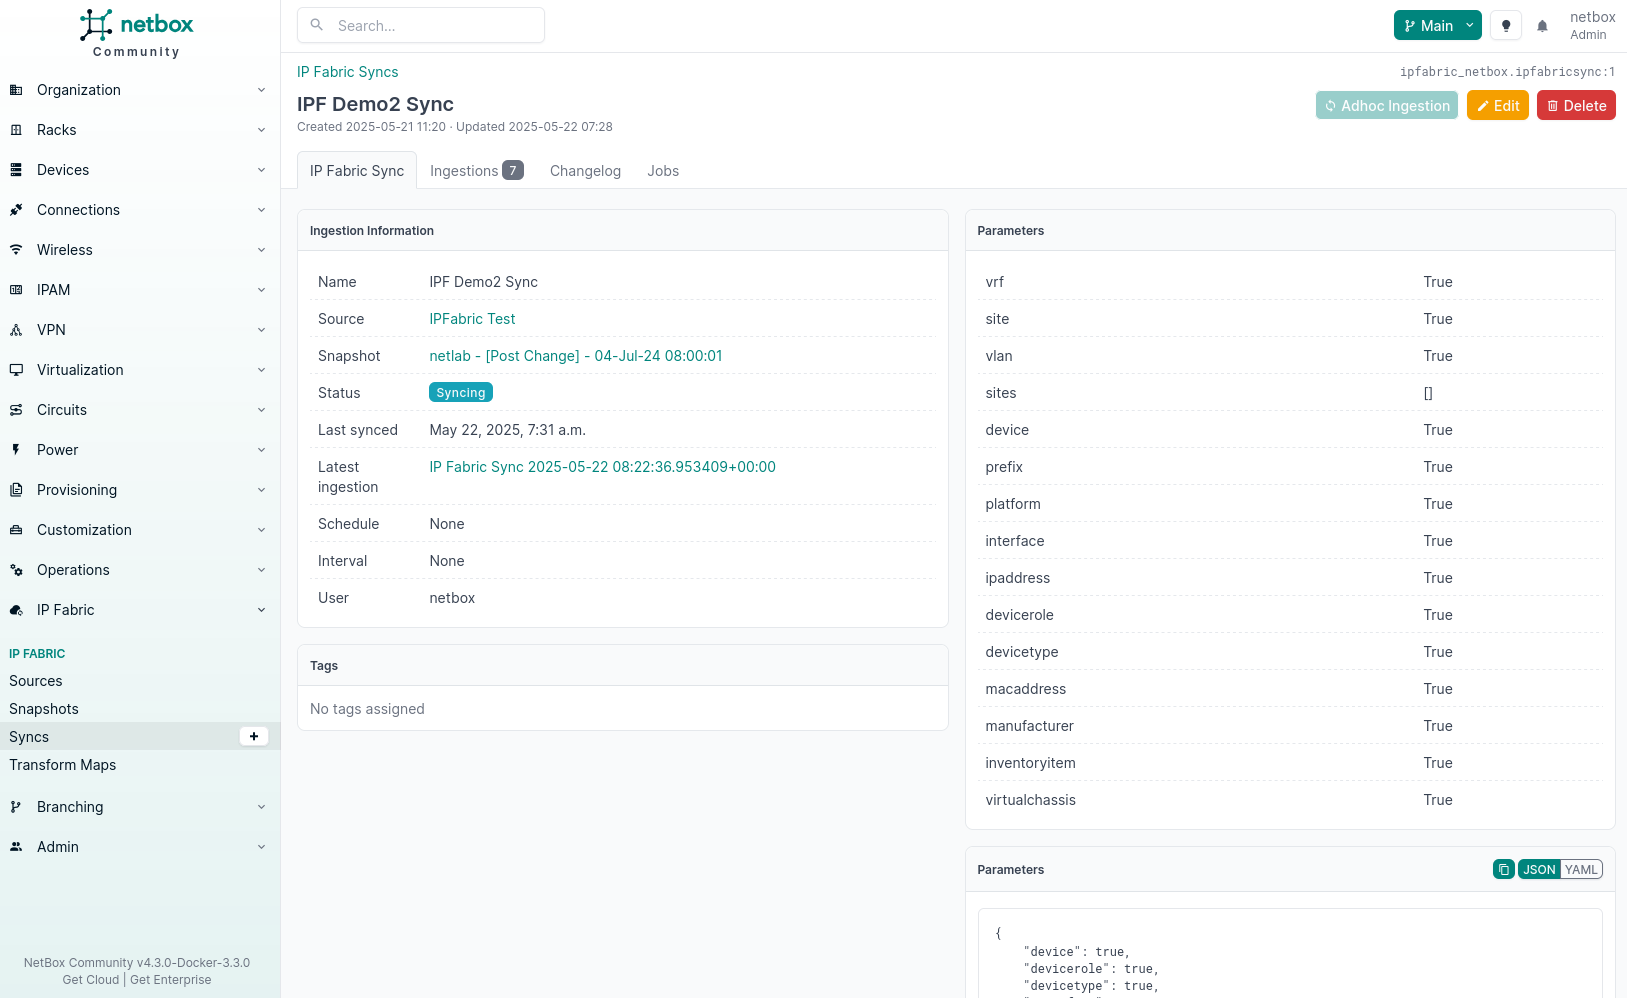This screenshot has width=1627, height=998.
Task: Click the Branching sidebar icon
Action: point(16,807)
